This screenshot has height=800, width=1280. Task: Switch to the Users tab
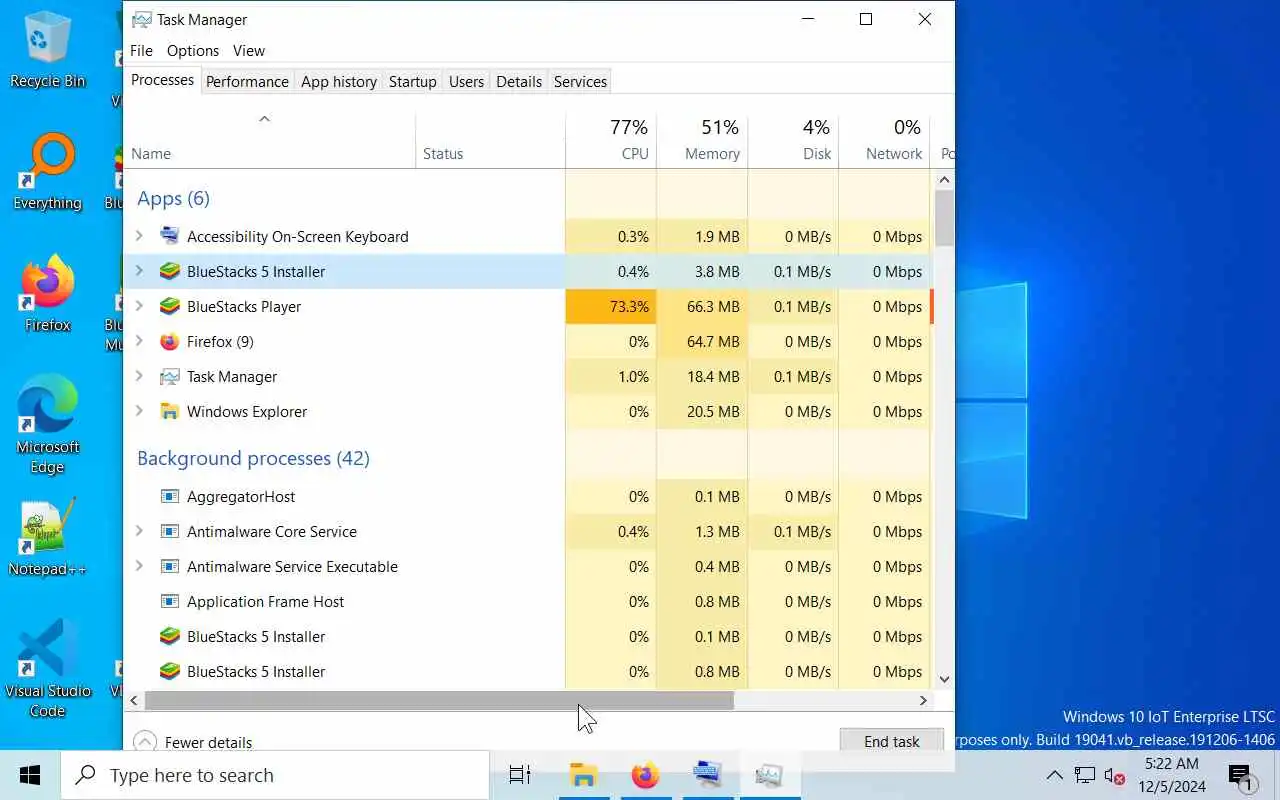tap(466, 82)
